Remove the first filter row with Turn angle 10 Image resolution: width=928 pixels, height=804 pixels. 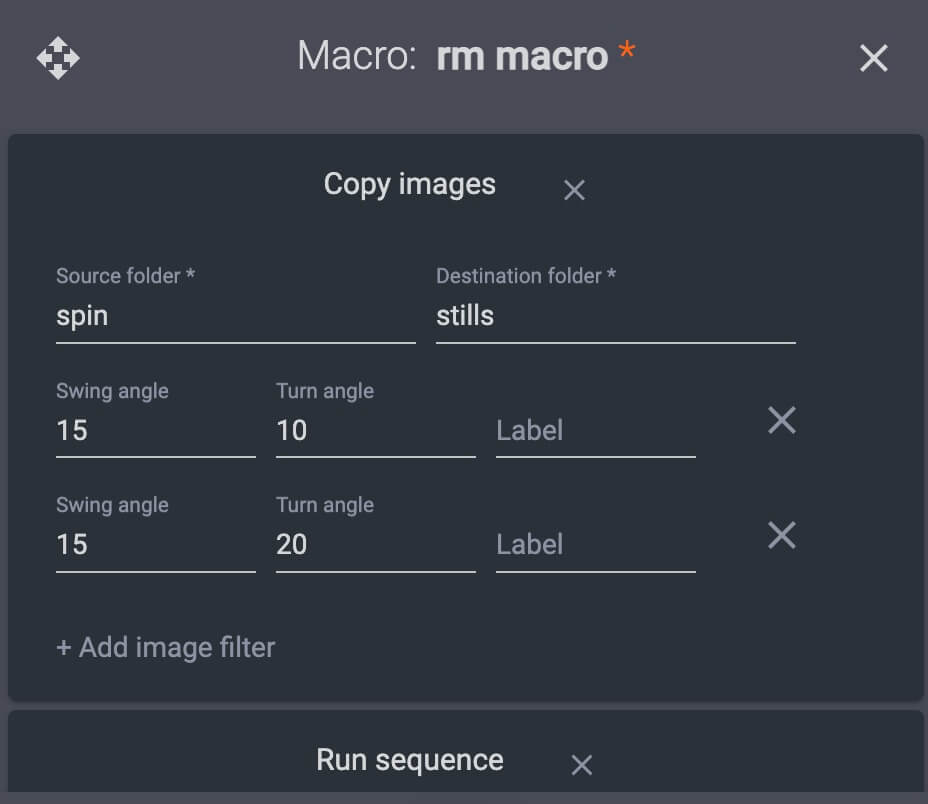click(781, 421)
